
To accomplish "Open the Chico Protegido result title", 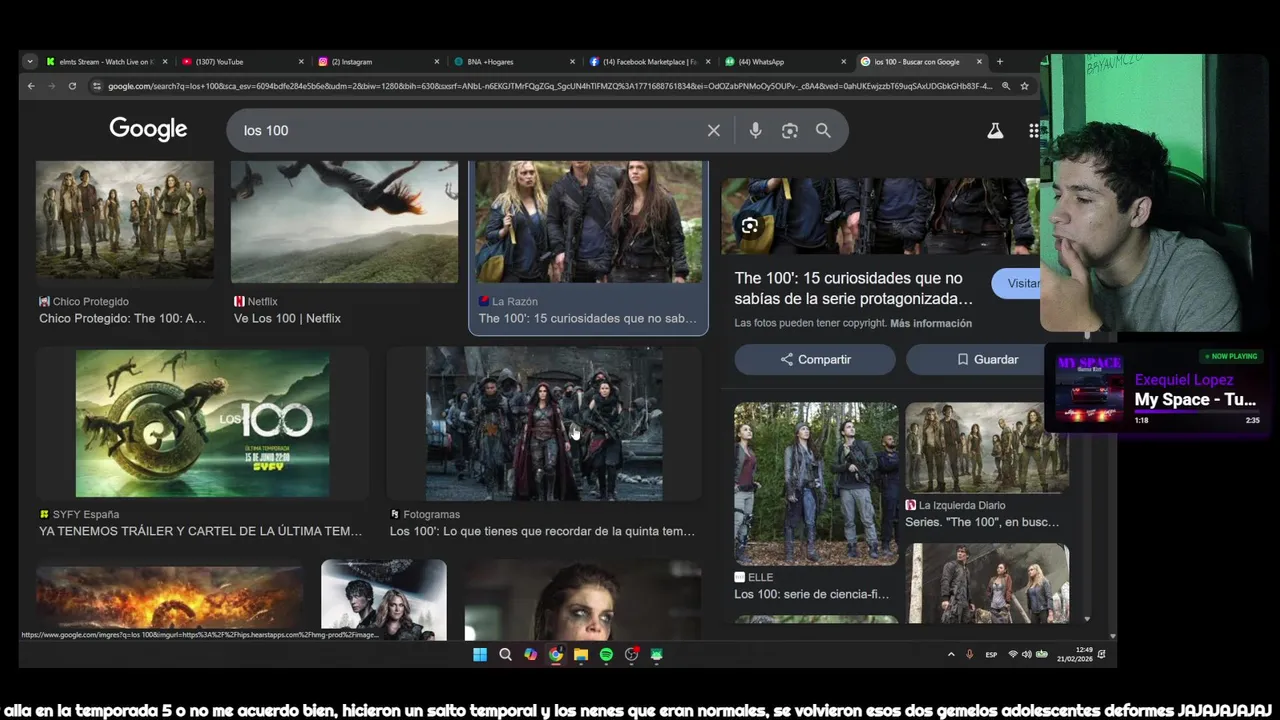I will (122, 318).
